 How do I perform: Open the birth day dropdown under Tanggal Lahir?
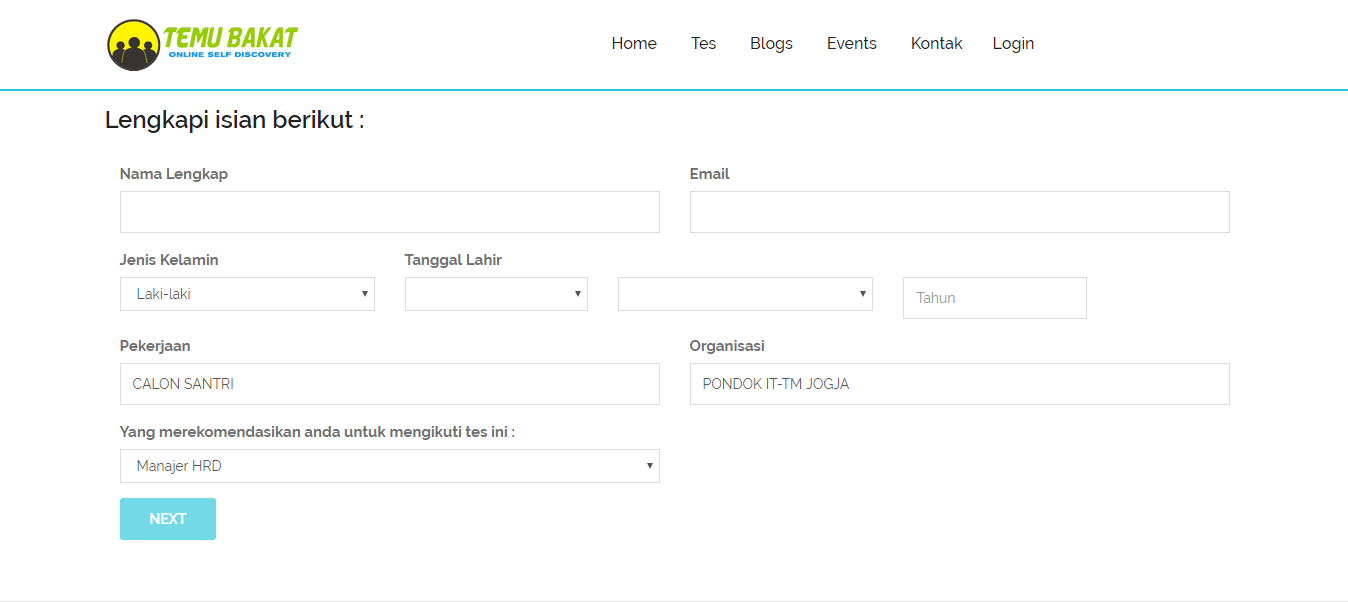[x=495, y=294]
